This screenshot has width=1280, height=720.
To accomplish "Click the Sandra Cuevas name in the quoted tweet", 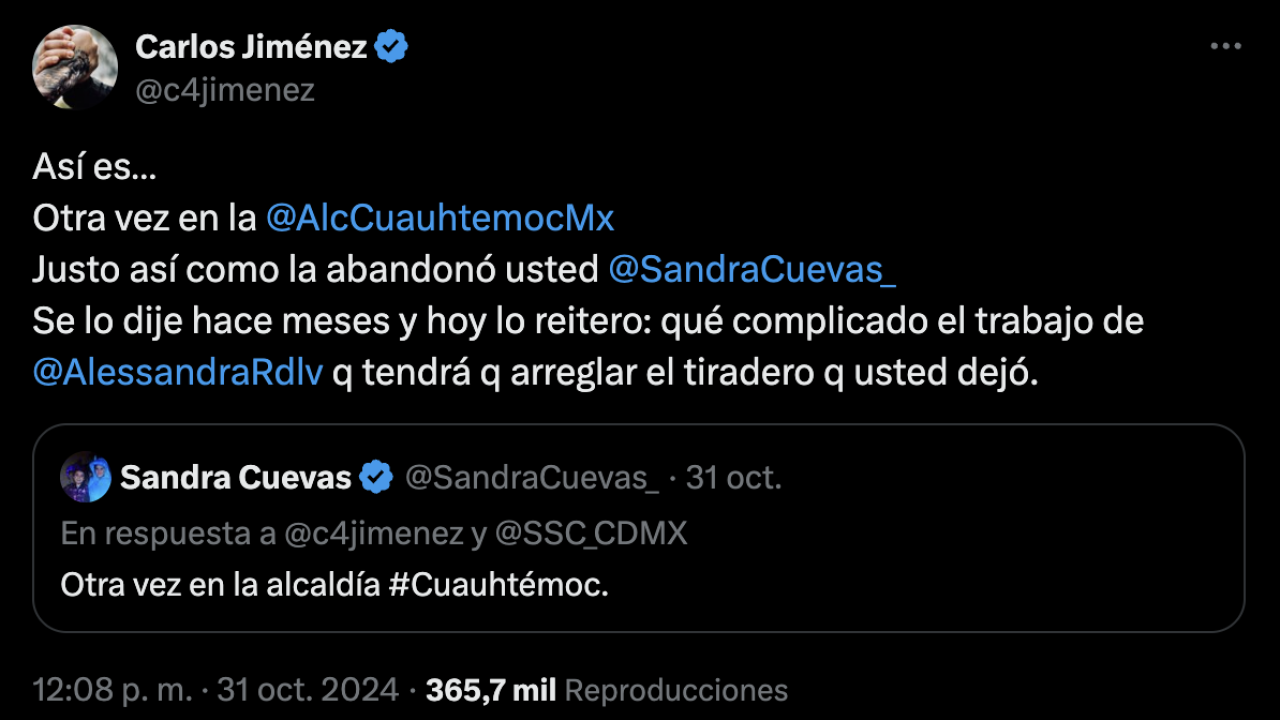I will click(x=236, y=478).
